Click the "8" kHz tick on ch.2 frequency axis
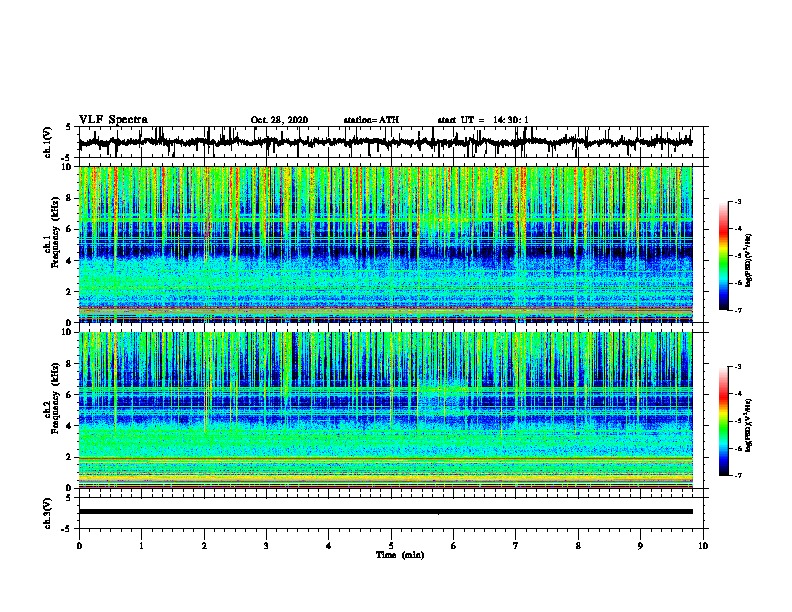The width and height of the screenshot is (792, 612). coord(71,364)
